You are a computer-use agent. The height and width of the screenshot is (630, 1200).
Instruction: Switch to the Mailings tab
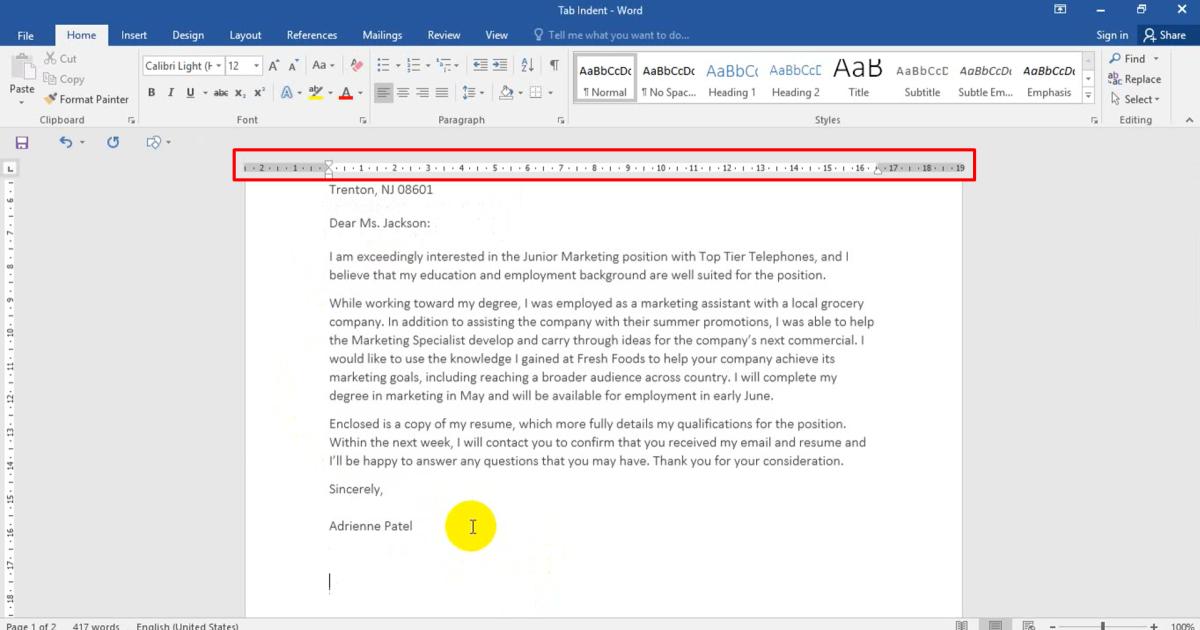pyautogui.click(x=382, y=35)
